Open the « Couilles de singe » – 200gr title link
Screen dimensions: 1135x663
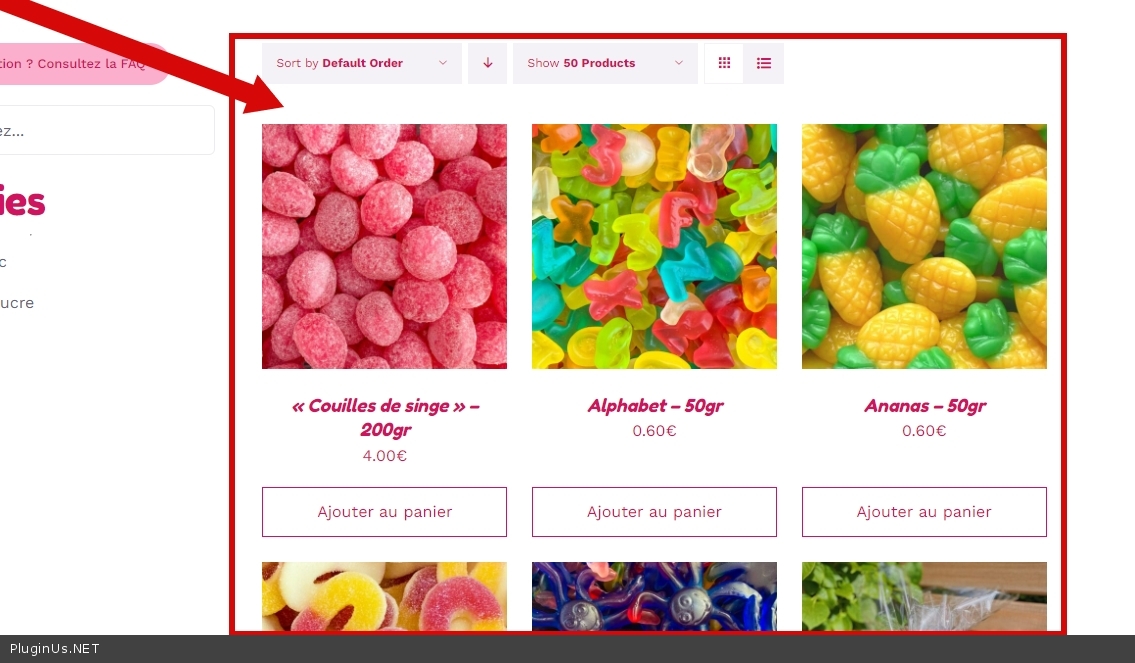click(x=385, y=418)
